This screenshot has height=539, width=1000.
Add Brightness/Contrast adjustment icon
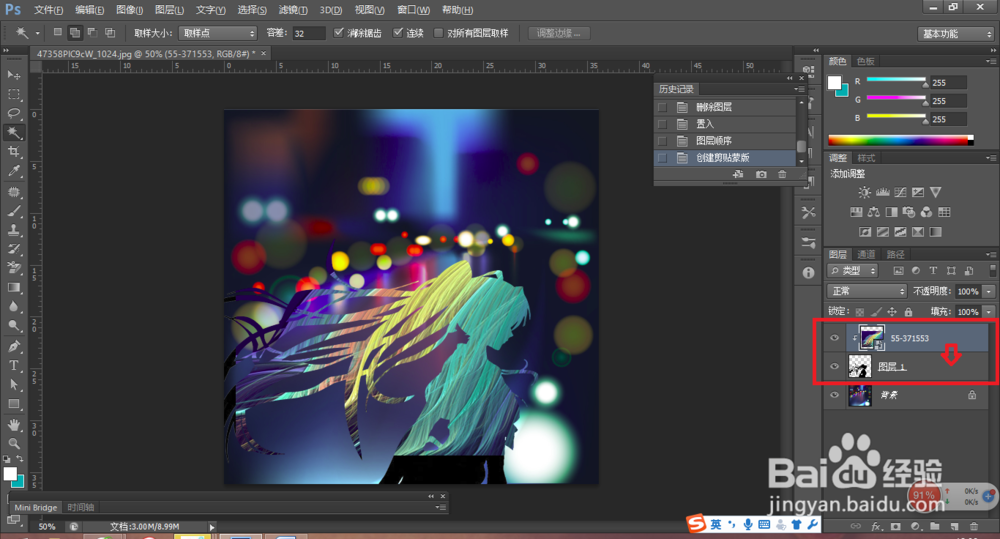[x=864, y=192]
